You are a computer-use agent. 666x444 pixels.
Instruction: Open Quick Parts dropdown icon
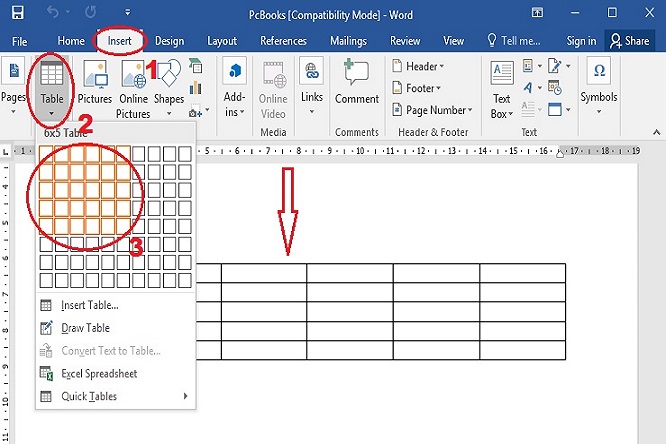[532, 66]
